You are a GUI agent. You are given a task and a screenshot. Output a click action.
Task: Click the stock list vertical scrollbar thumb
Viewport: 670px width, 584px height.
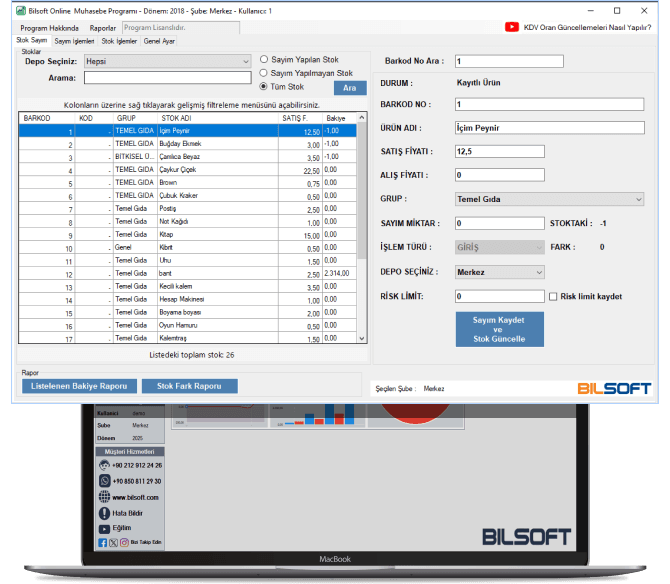361,191
